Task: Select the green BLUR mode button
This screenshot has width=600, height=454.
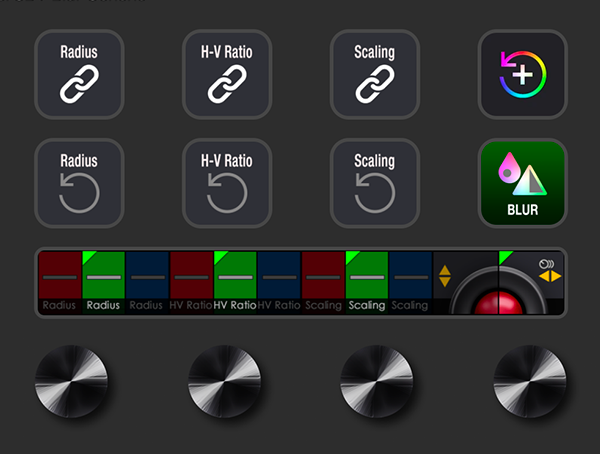Action: point(523,183)
